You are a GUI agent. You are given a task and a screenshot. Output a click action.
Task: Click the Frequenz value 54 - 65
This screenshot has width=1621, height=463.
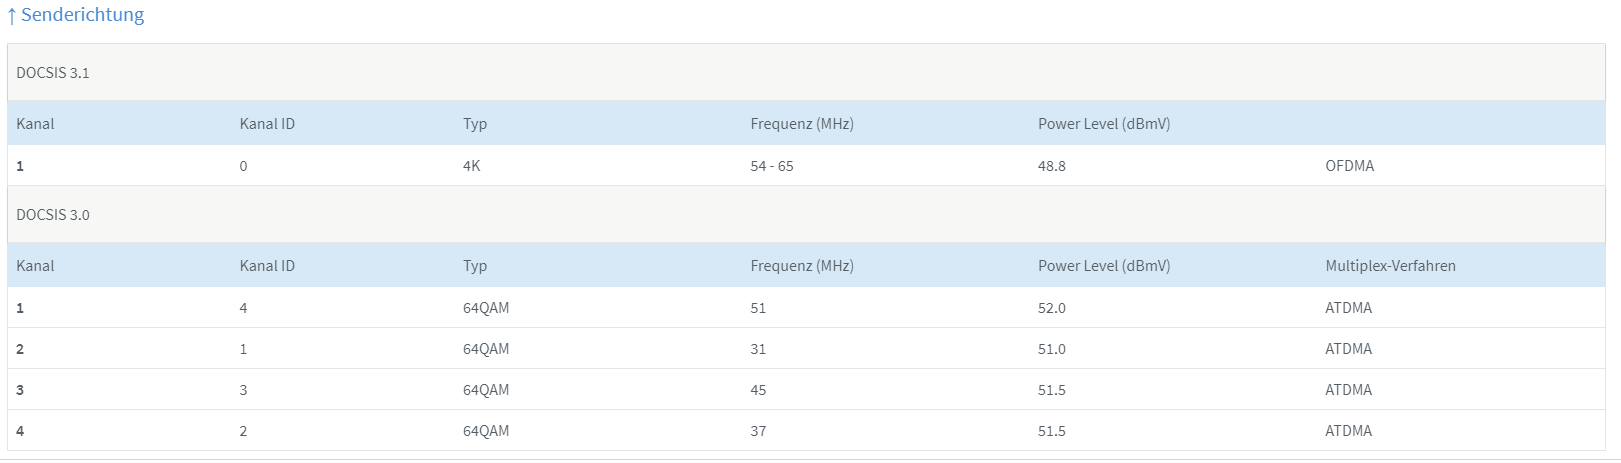pyautogui.click(x=771, y=166)
